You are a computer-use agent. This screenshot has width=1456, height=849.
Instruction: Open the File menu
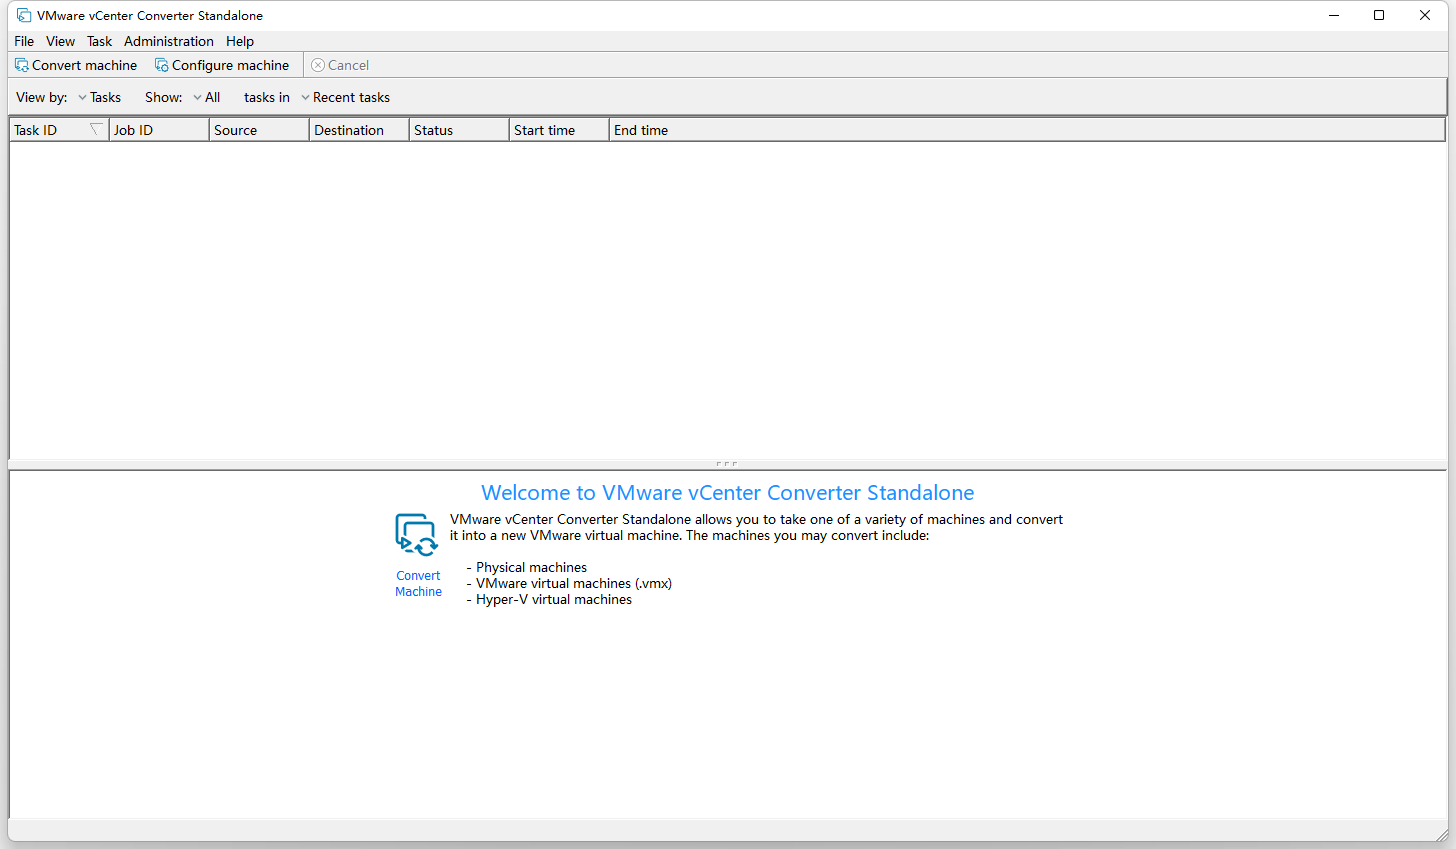23,41
